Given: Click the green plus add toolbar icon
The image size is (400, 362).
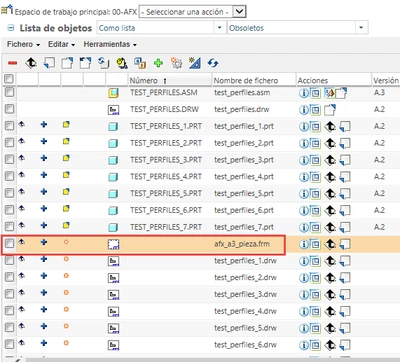Looking at the screenshot, I should click(x=158, y=63).
